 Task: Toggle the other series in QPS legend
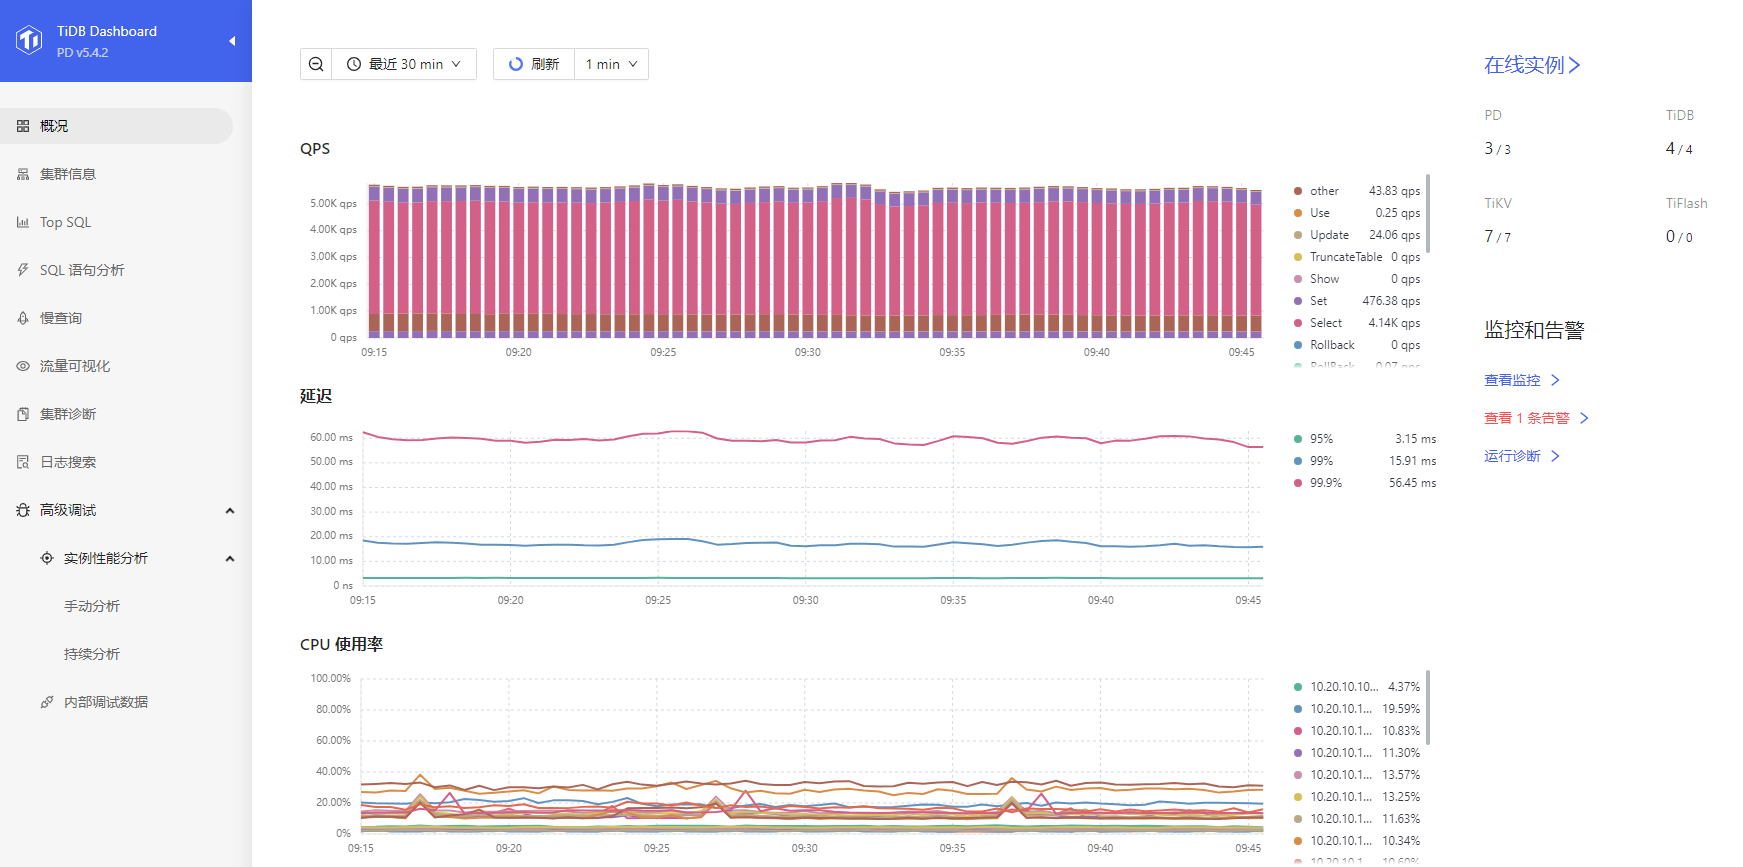pos(1356,191)
